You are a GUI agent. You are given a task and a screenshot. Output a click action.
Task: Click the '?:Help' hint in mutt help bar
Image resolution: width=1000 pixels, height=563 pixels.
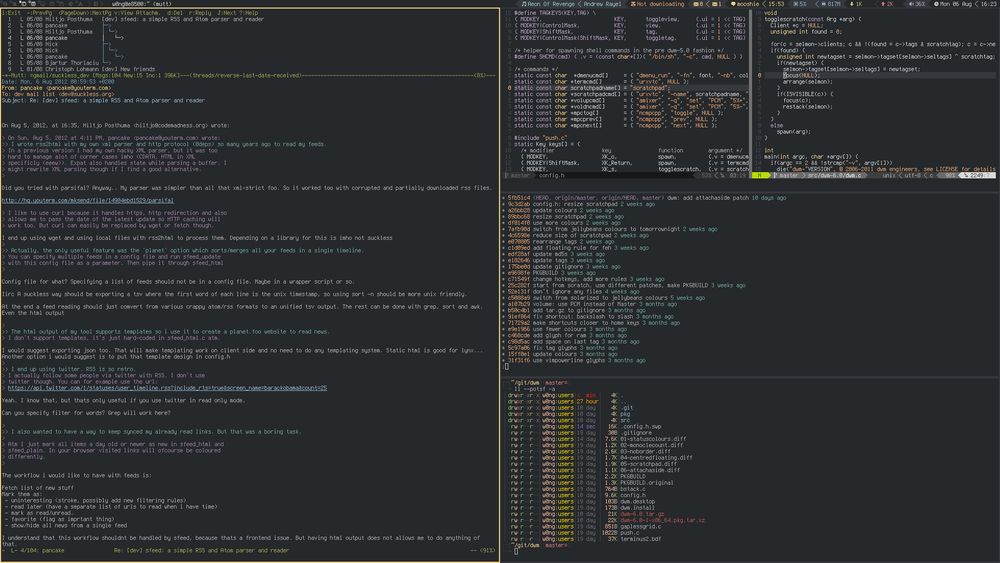click(x=248, y=13)
